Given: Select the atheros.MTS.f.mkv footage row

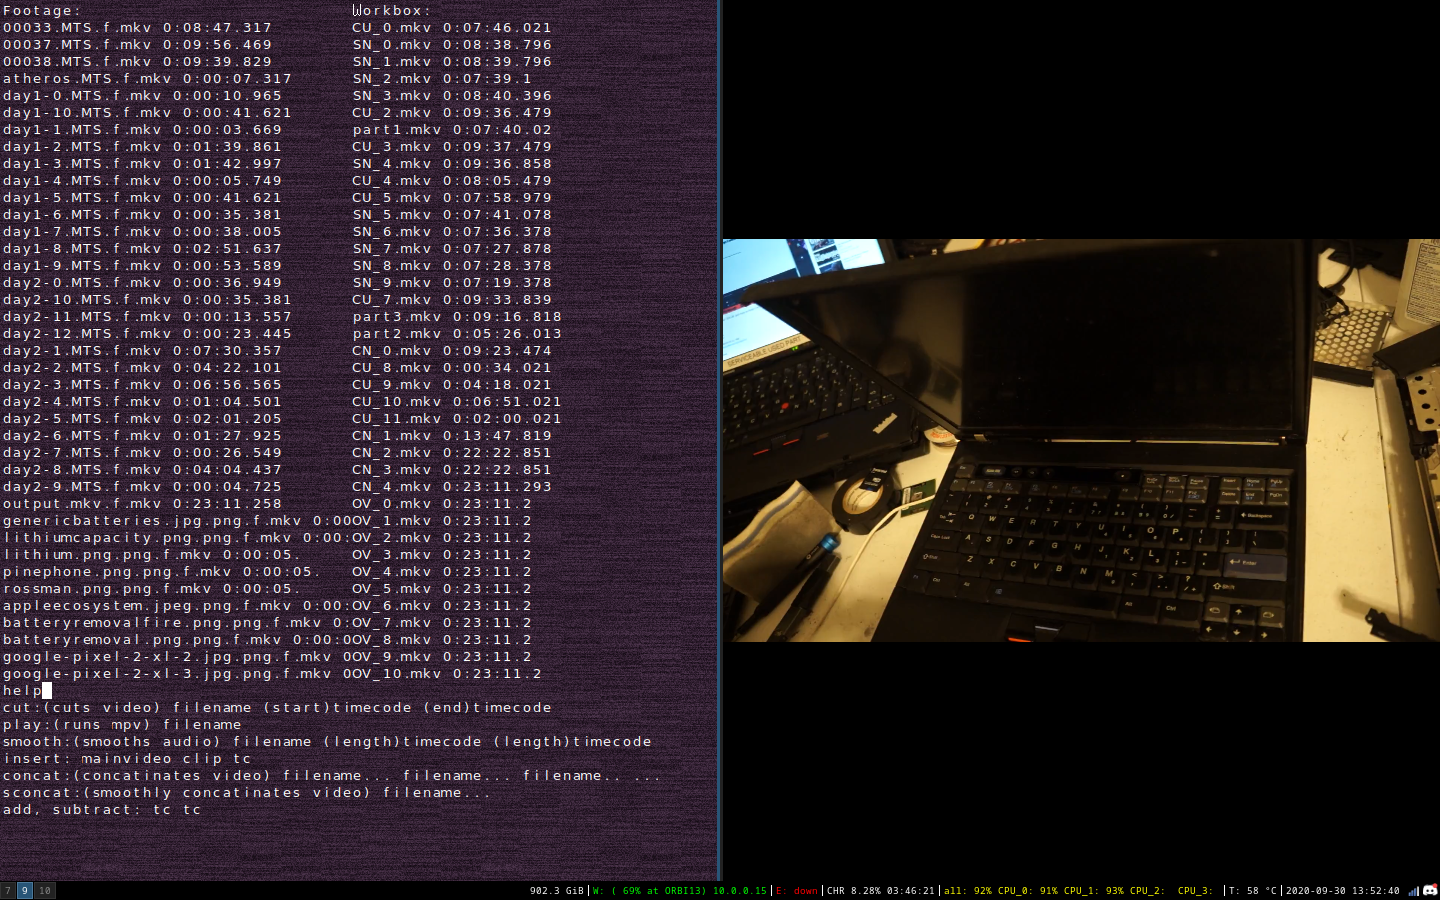Looking at the screenshot, I should (147, 79).
